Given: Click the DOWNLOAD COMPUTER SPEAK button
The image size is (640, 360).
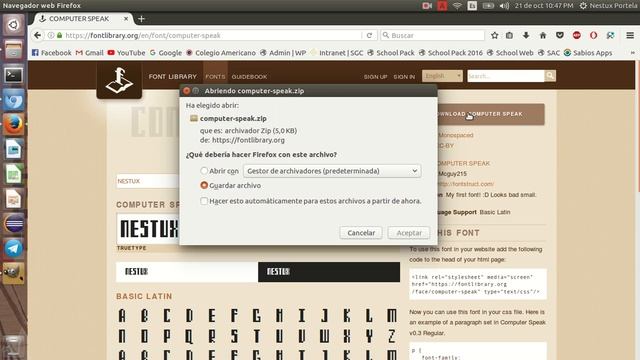Looking at the screenshot, I should (x=491, y=114).
